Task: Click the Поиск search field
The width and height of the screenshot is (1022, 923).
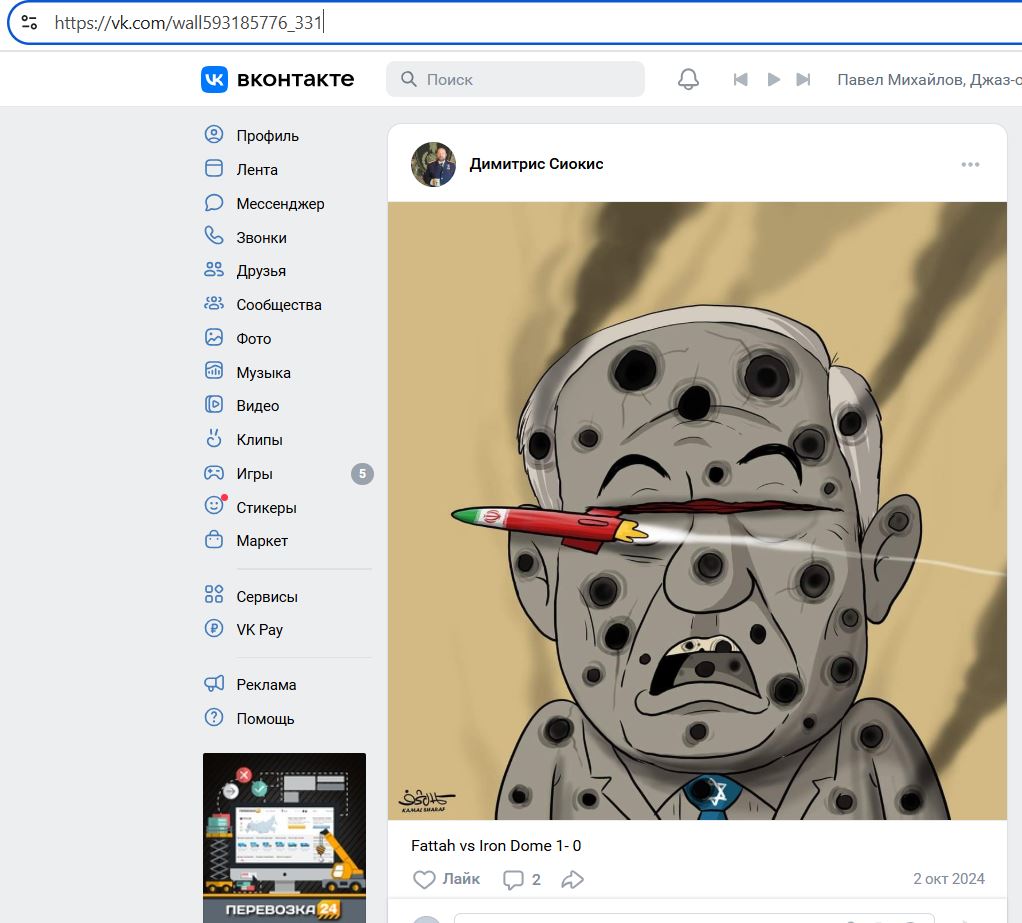Action: tap(515, 80)
